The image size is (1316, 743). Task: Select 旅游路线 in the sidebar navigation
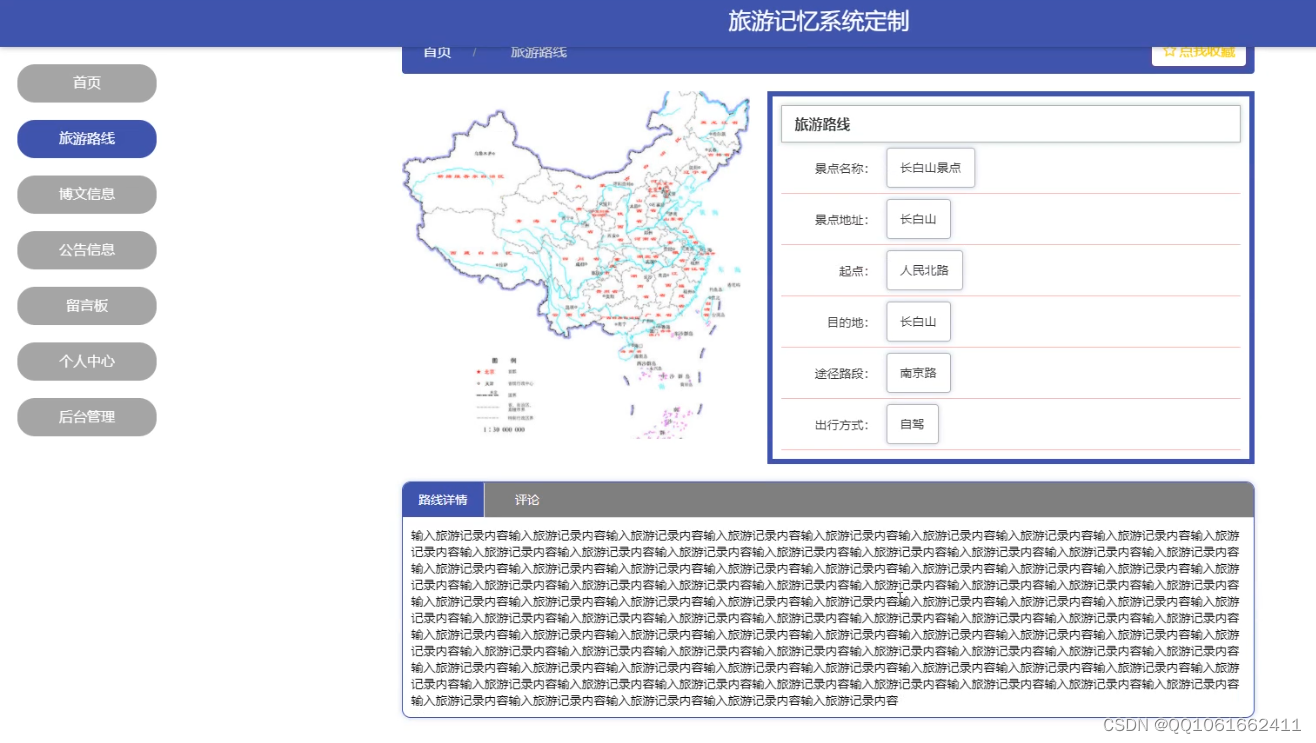(86, 139)
